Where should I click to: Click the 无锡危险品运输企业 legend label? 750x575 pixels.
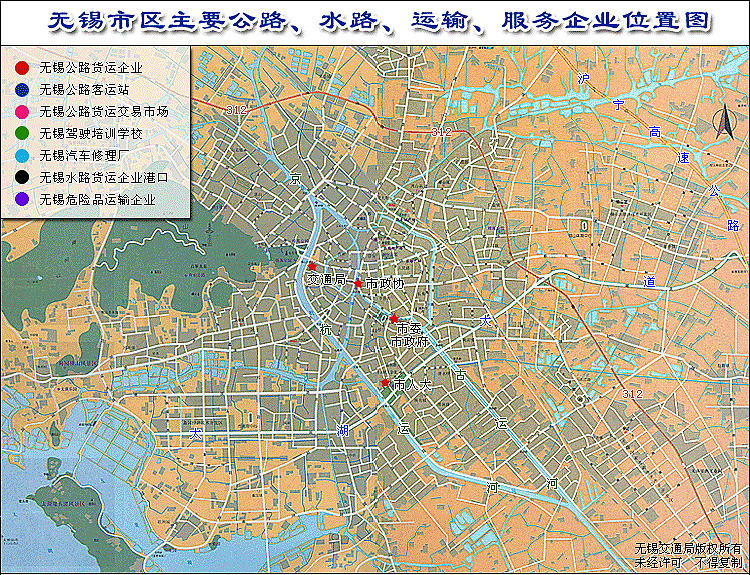tap(97, 200)
